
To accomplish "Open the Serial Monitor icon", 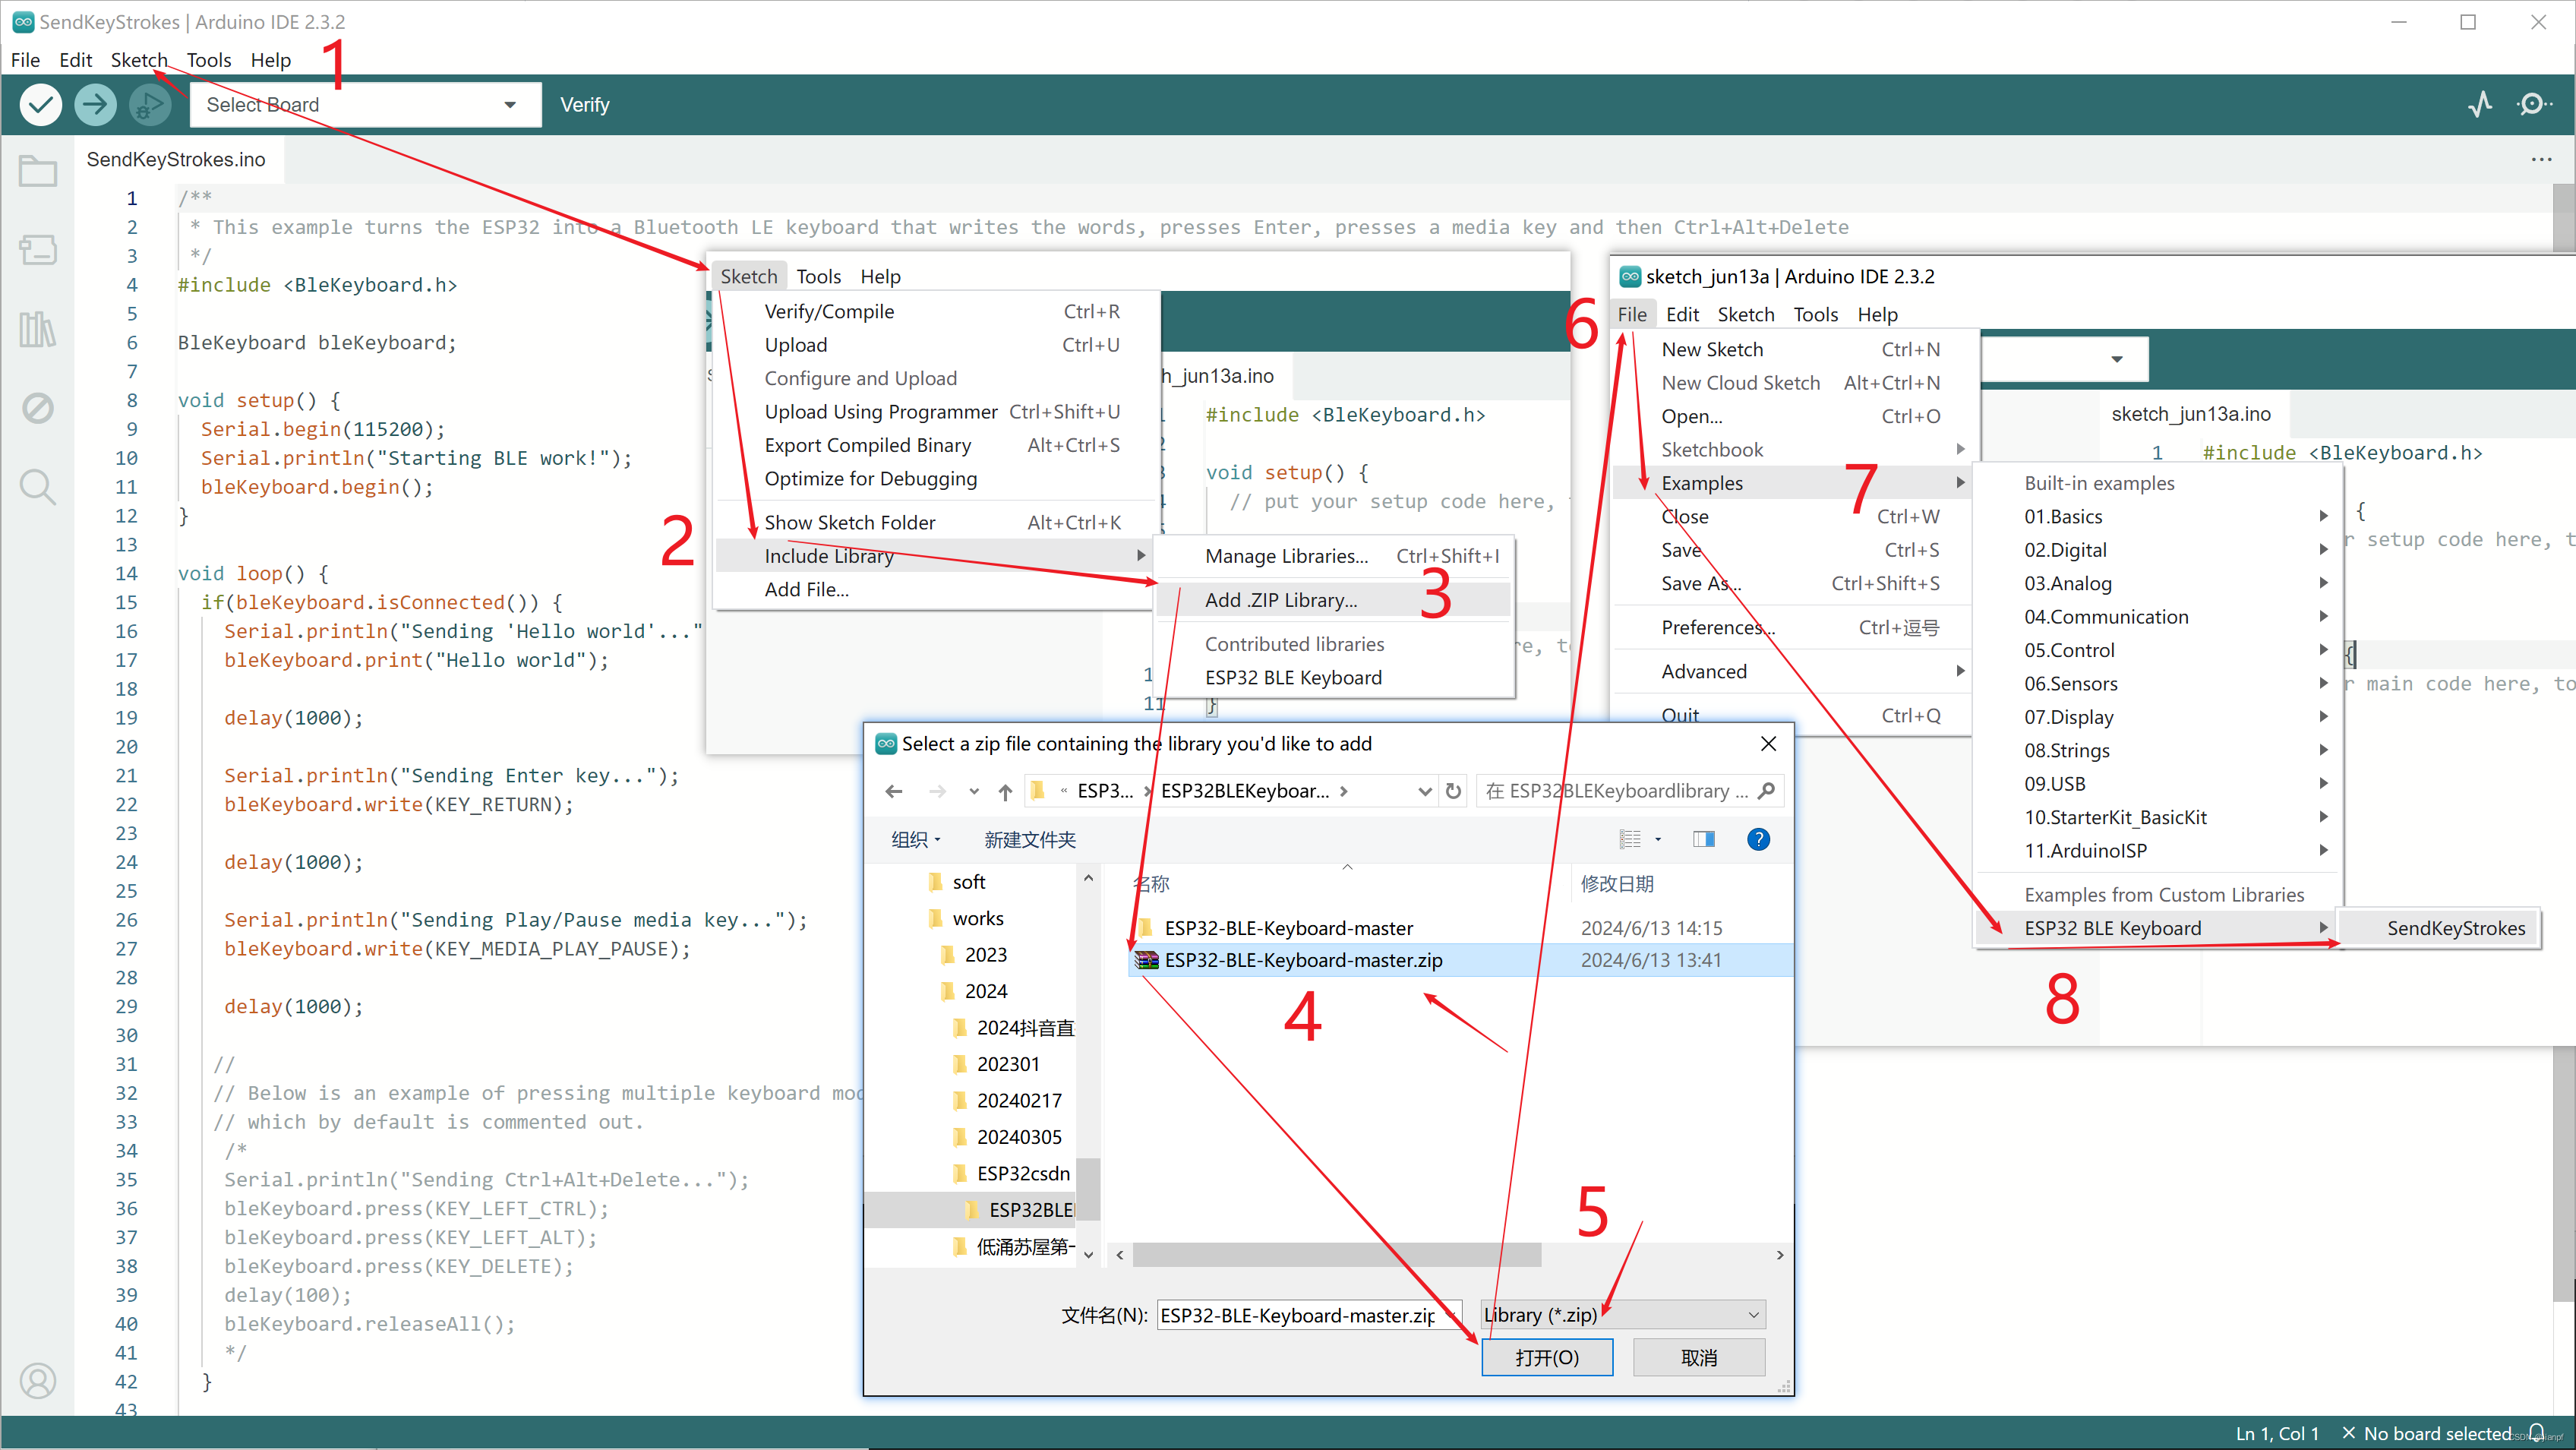I will (x=2534, y=104).
